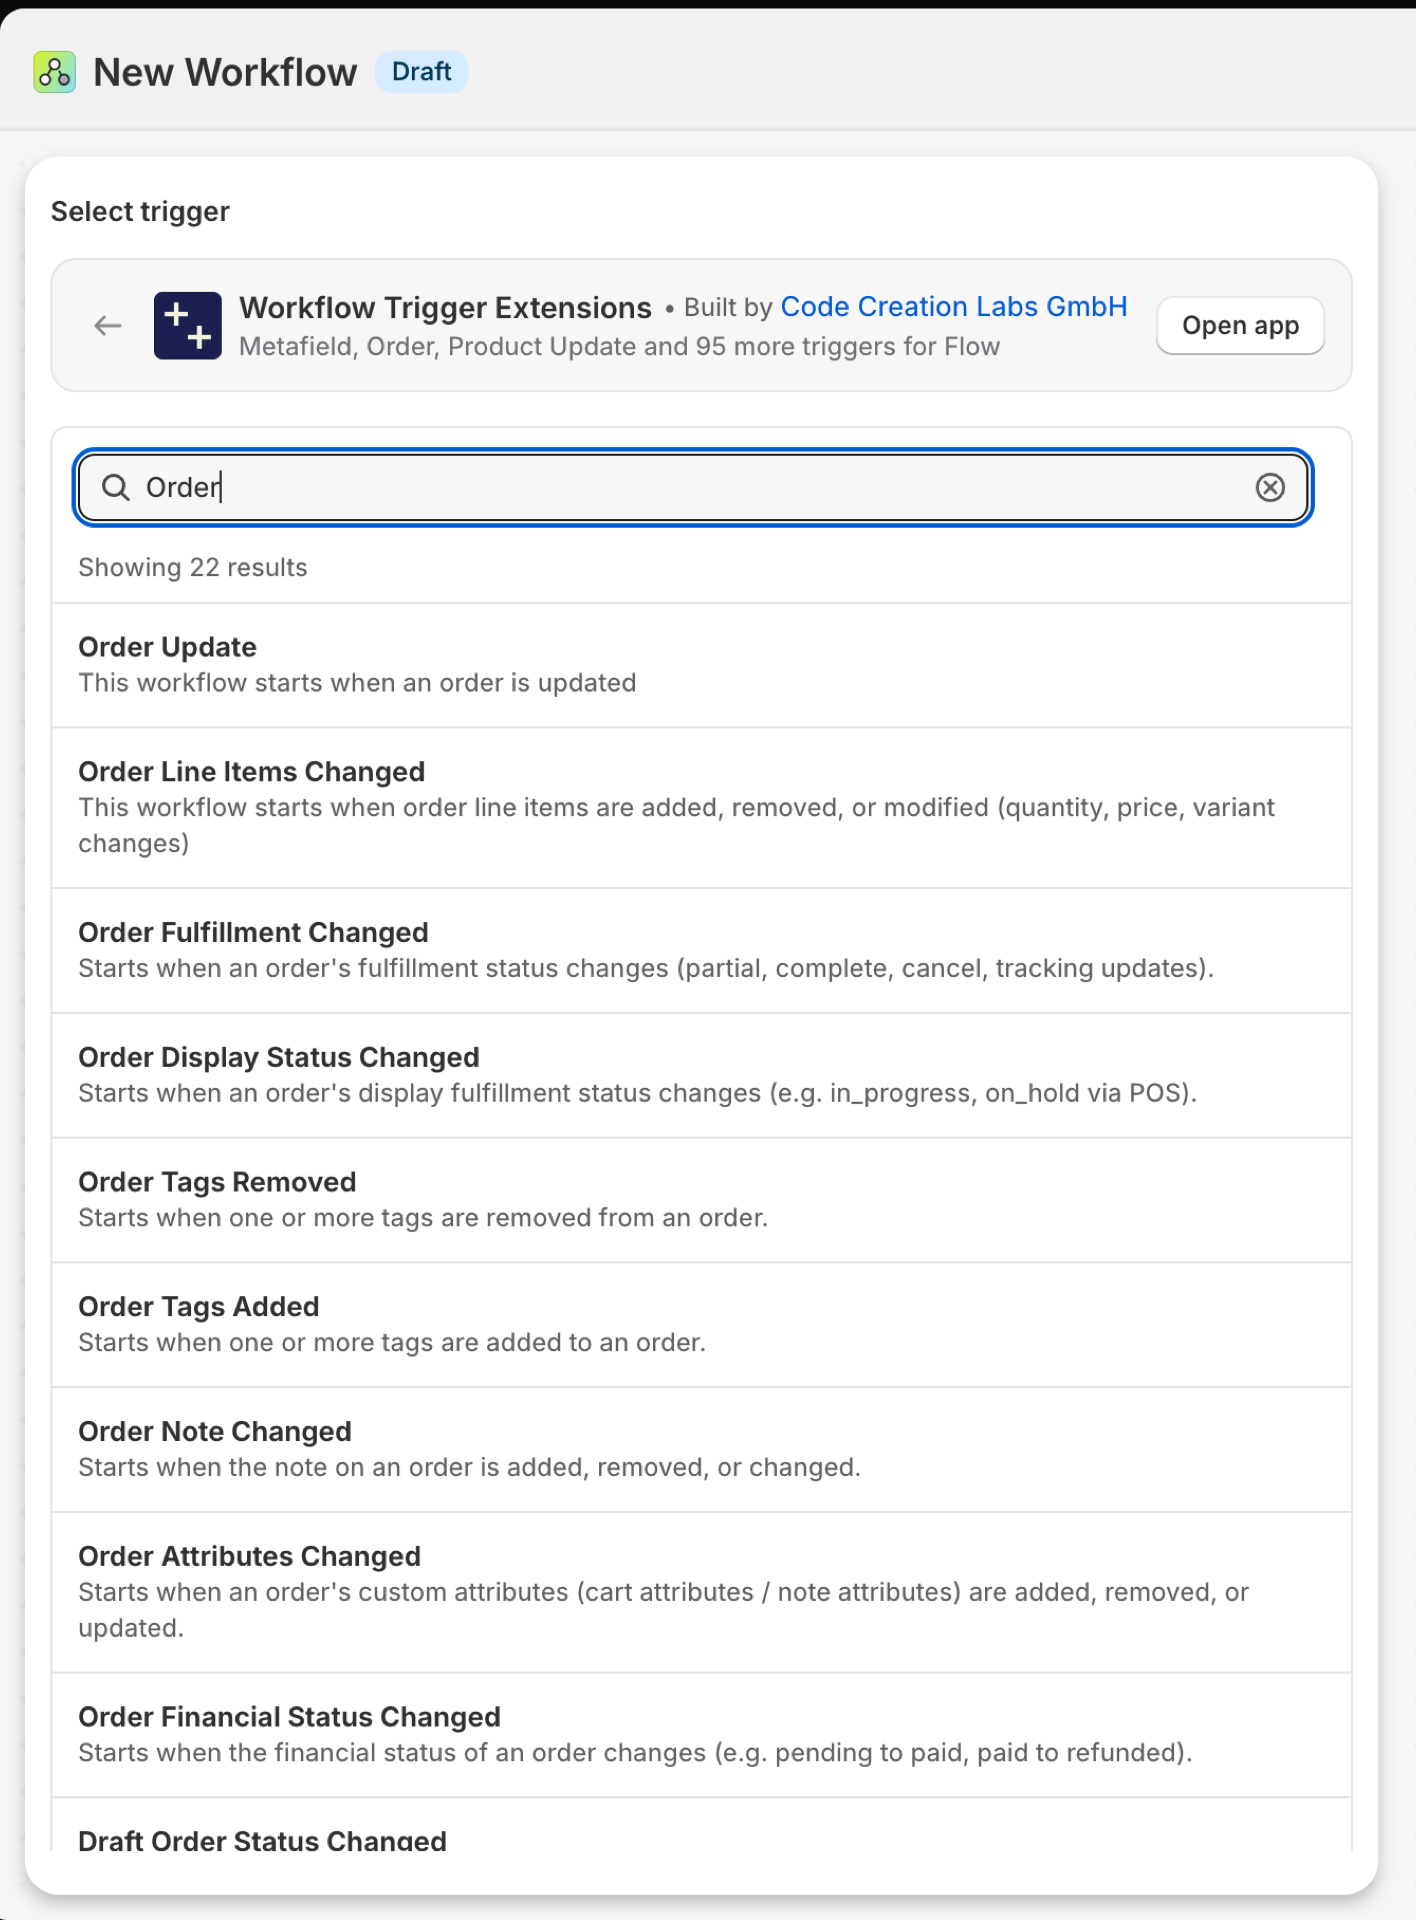Click description 'Metafield, Order, Product Update and 95 more'
The width and height of the screenshot is (1416, 1920).
point(619,346)
